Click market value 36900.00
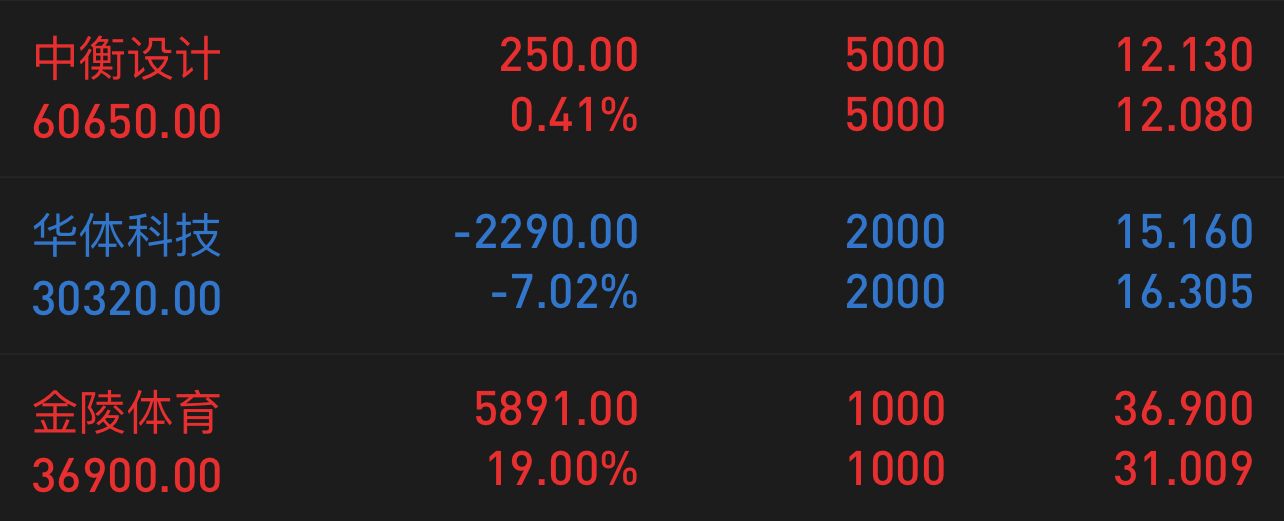Image resolution: width=1284 pixels, height=521 pixels. [127, 475]
